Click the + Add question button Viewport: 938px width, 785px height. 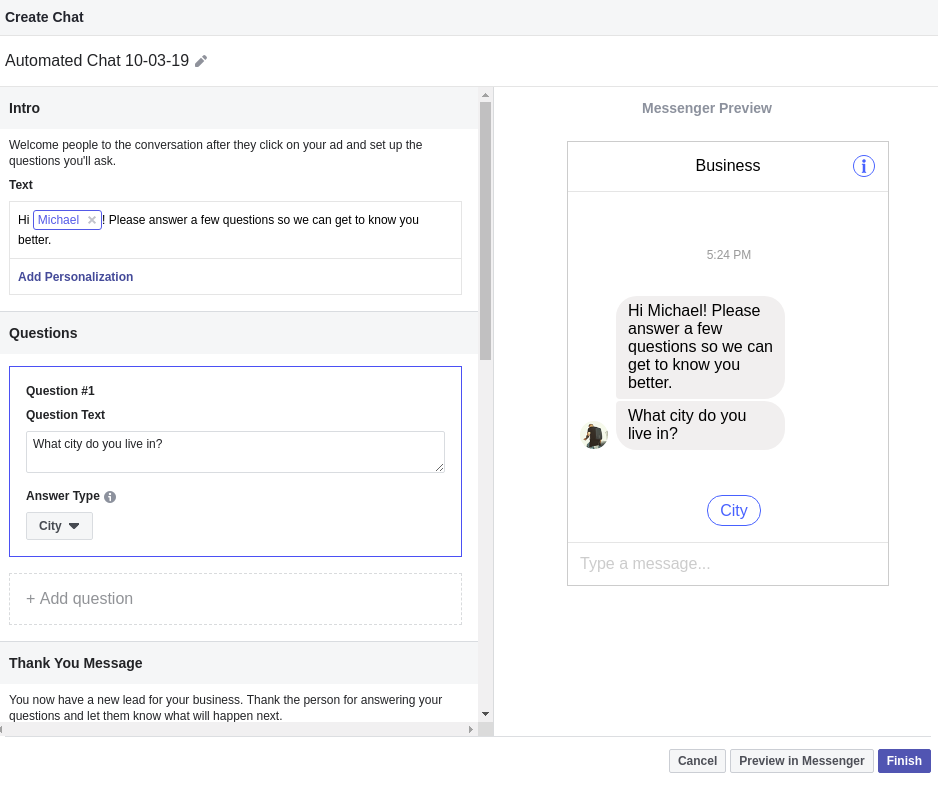[235, 598]
